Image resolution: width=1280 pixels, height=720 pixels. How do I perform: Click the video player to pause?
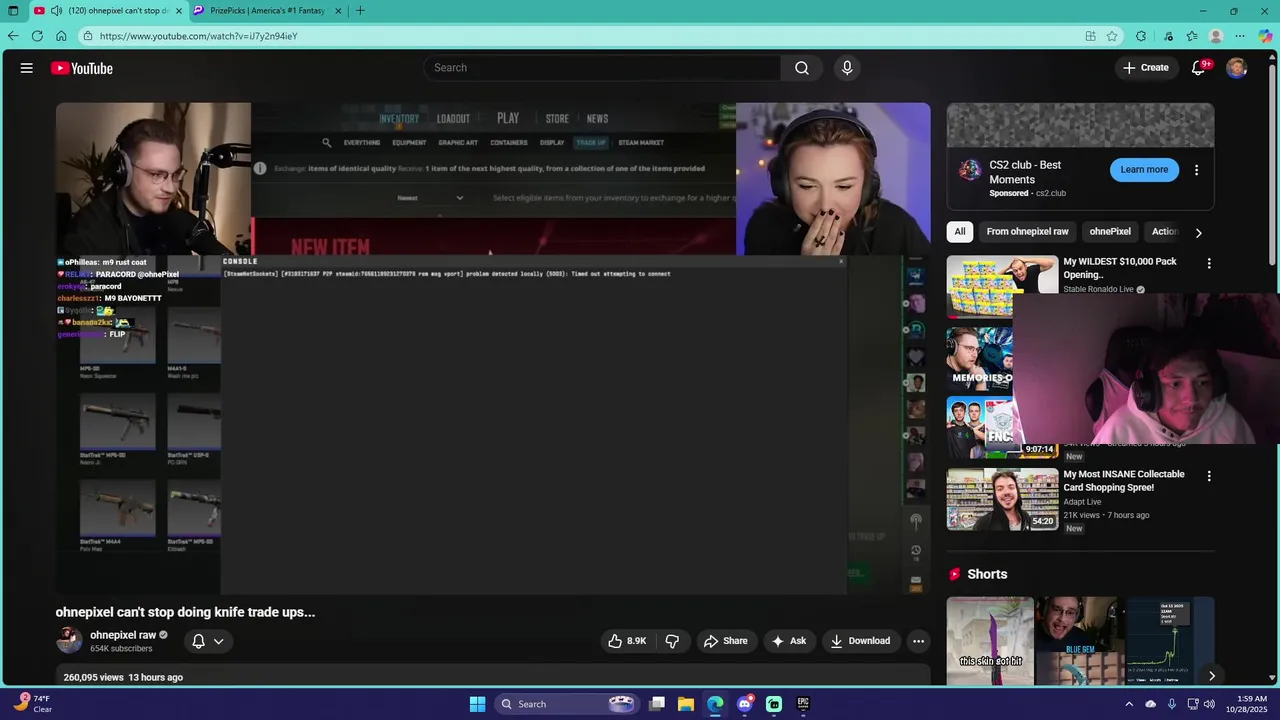pyautogui.click(x=492, y=348)
